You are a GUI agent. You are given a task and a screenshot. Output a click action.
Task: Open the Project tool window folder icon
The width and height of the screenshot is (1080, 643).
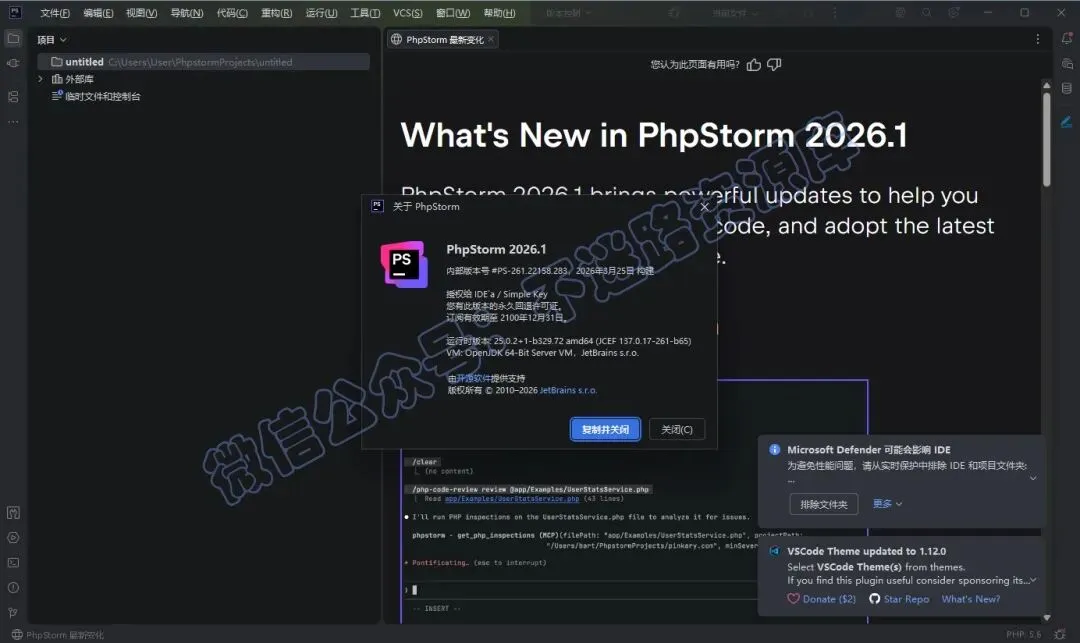(13, 39)
